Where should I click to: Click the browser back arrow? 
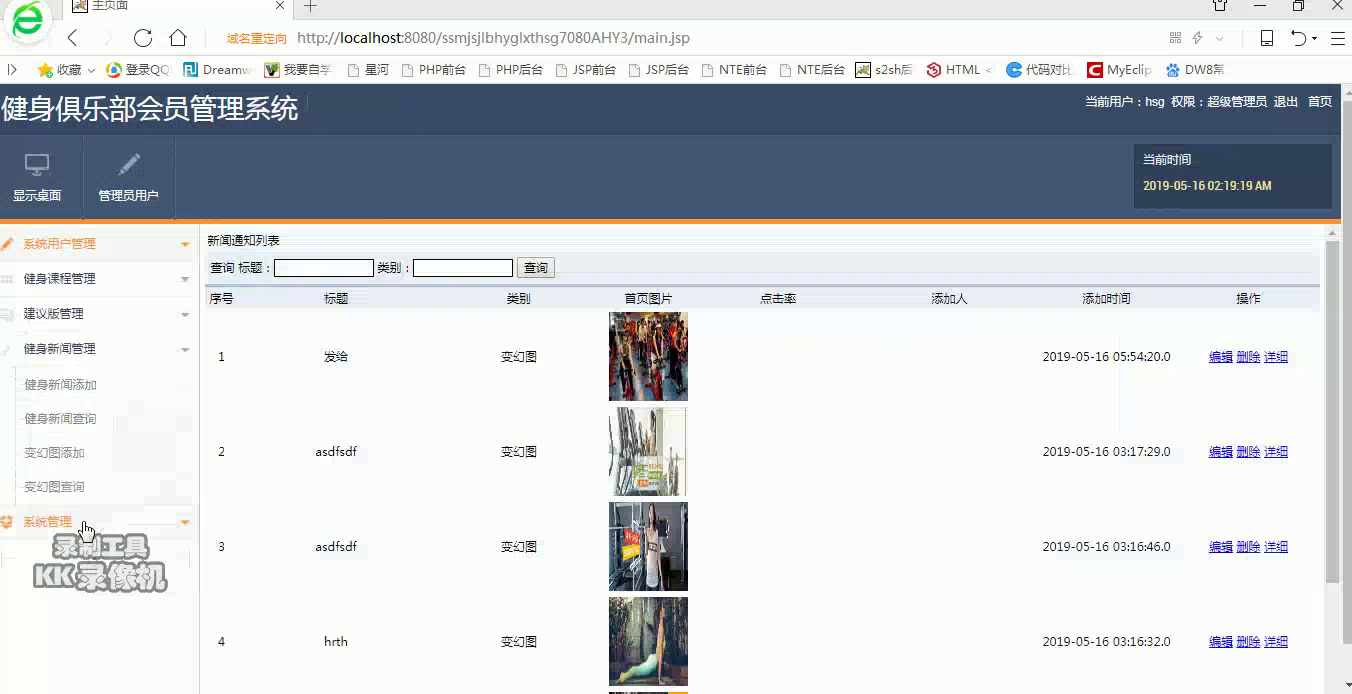(72, 38)
